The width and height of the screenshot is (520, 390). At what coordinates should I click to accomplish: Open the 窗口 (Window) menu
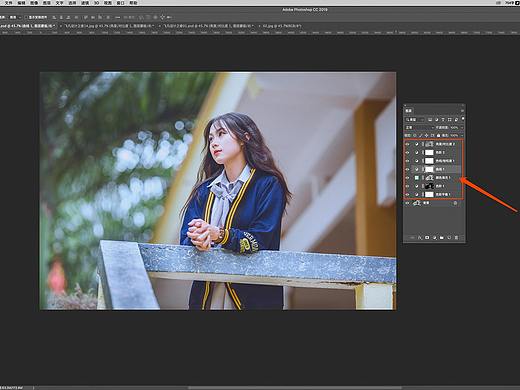tap(120, 3)
